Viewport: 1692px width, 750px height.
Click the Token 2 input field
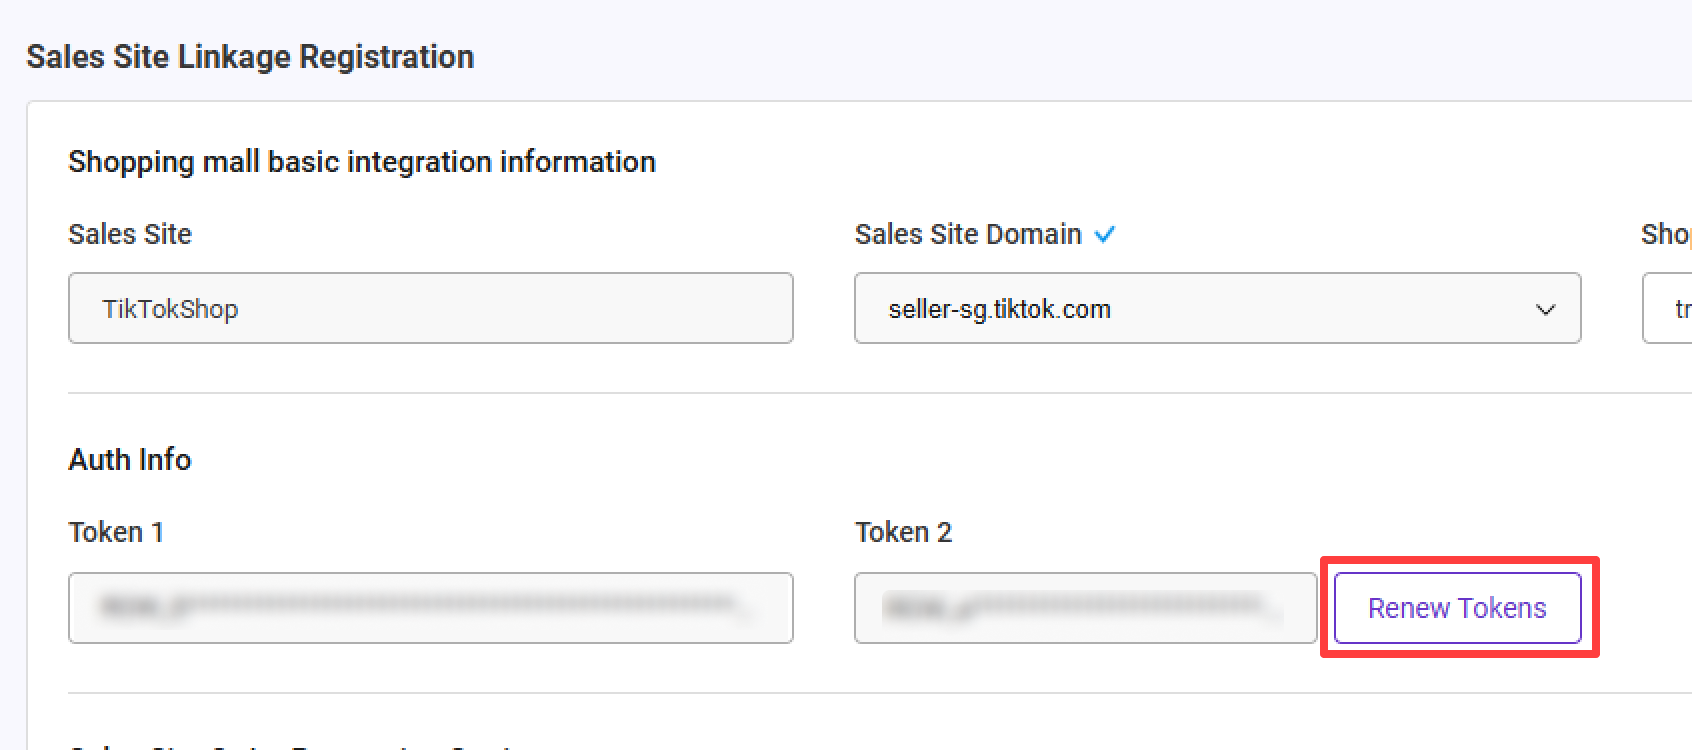click(1085, 608)
